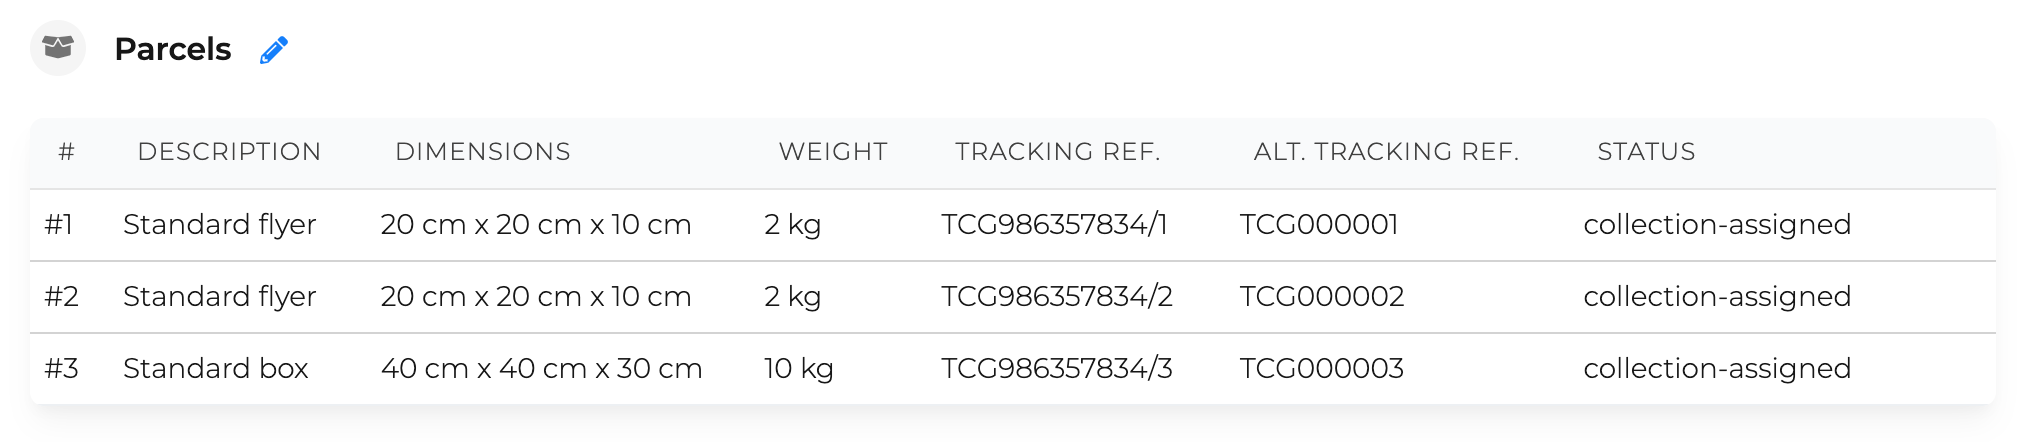Open tracking reference TCG986357834/3
This screenshot has height=442, width=2034.
(1057, 368)
